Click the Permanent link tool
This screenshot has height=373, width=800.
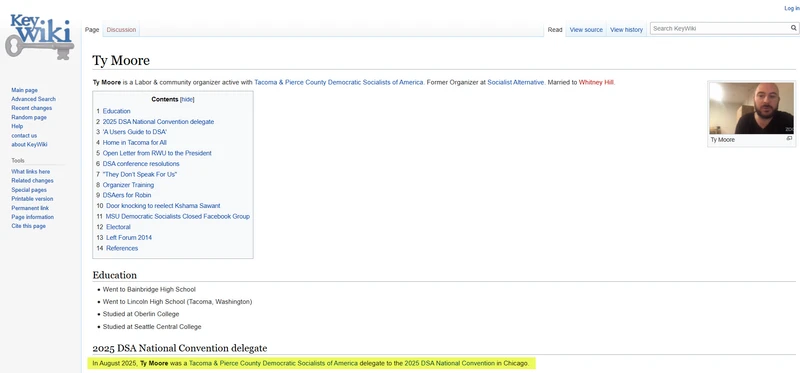point(30,208)
